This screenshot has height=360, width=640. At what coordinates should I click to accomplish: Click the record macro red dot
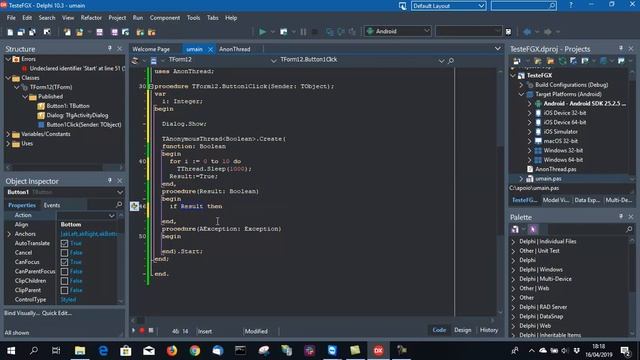coord(142,331)
